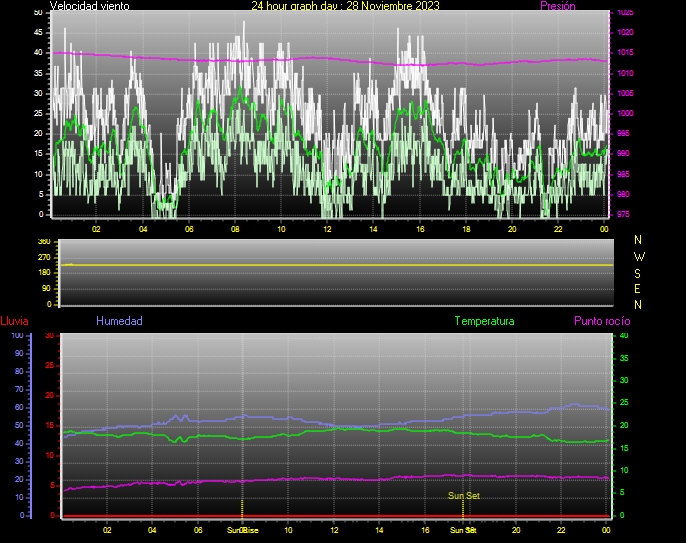The image size is (686, 543).
Task: Click the 100 value on the blue humidity axis
Action: point(17,336)
